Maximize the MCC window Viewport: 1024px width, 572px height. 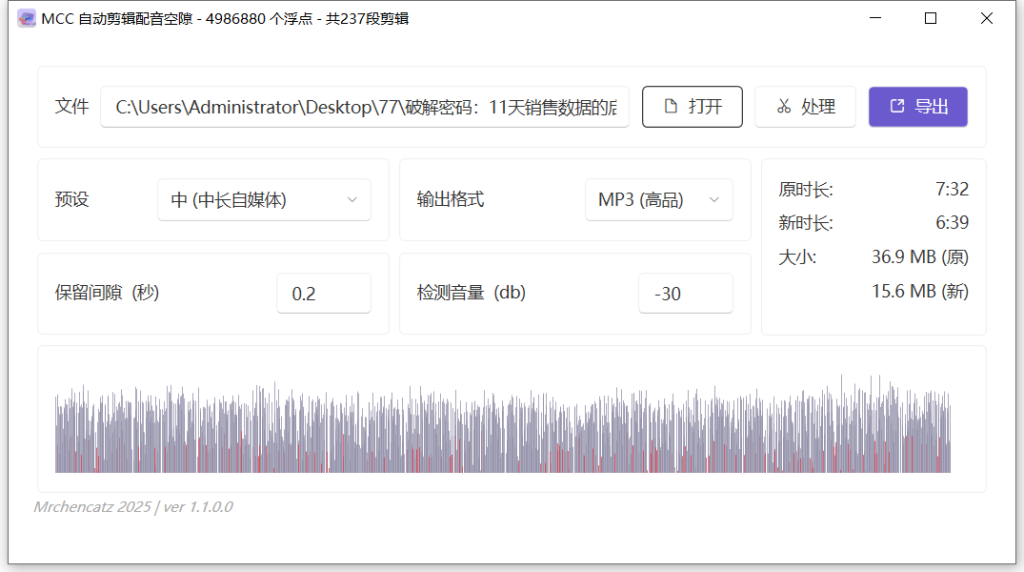coord(930,18)
